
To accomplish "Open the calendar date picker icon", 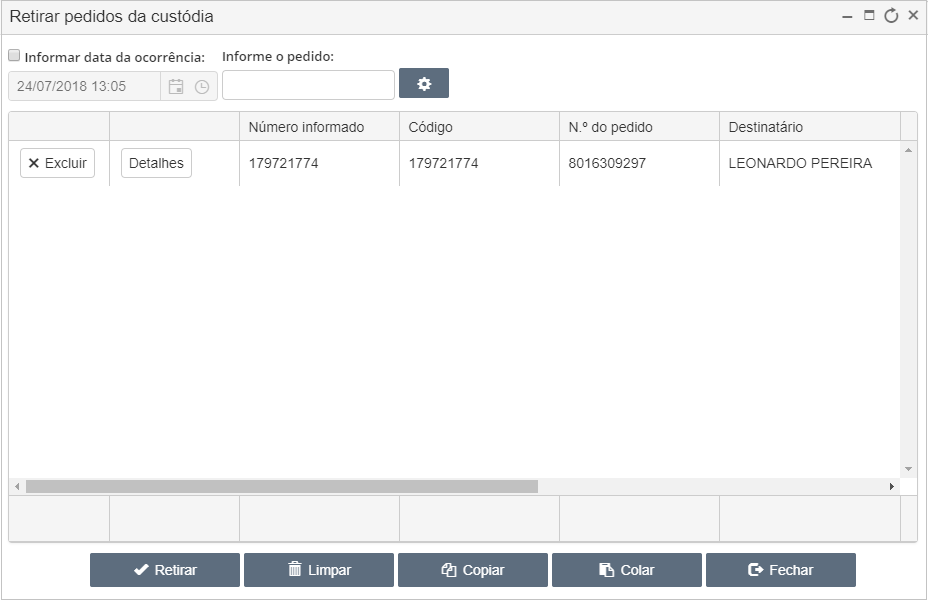I will 176,86.
